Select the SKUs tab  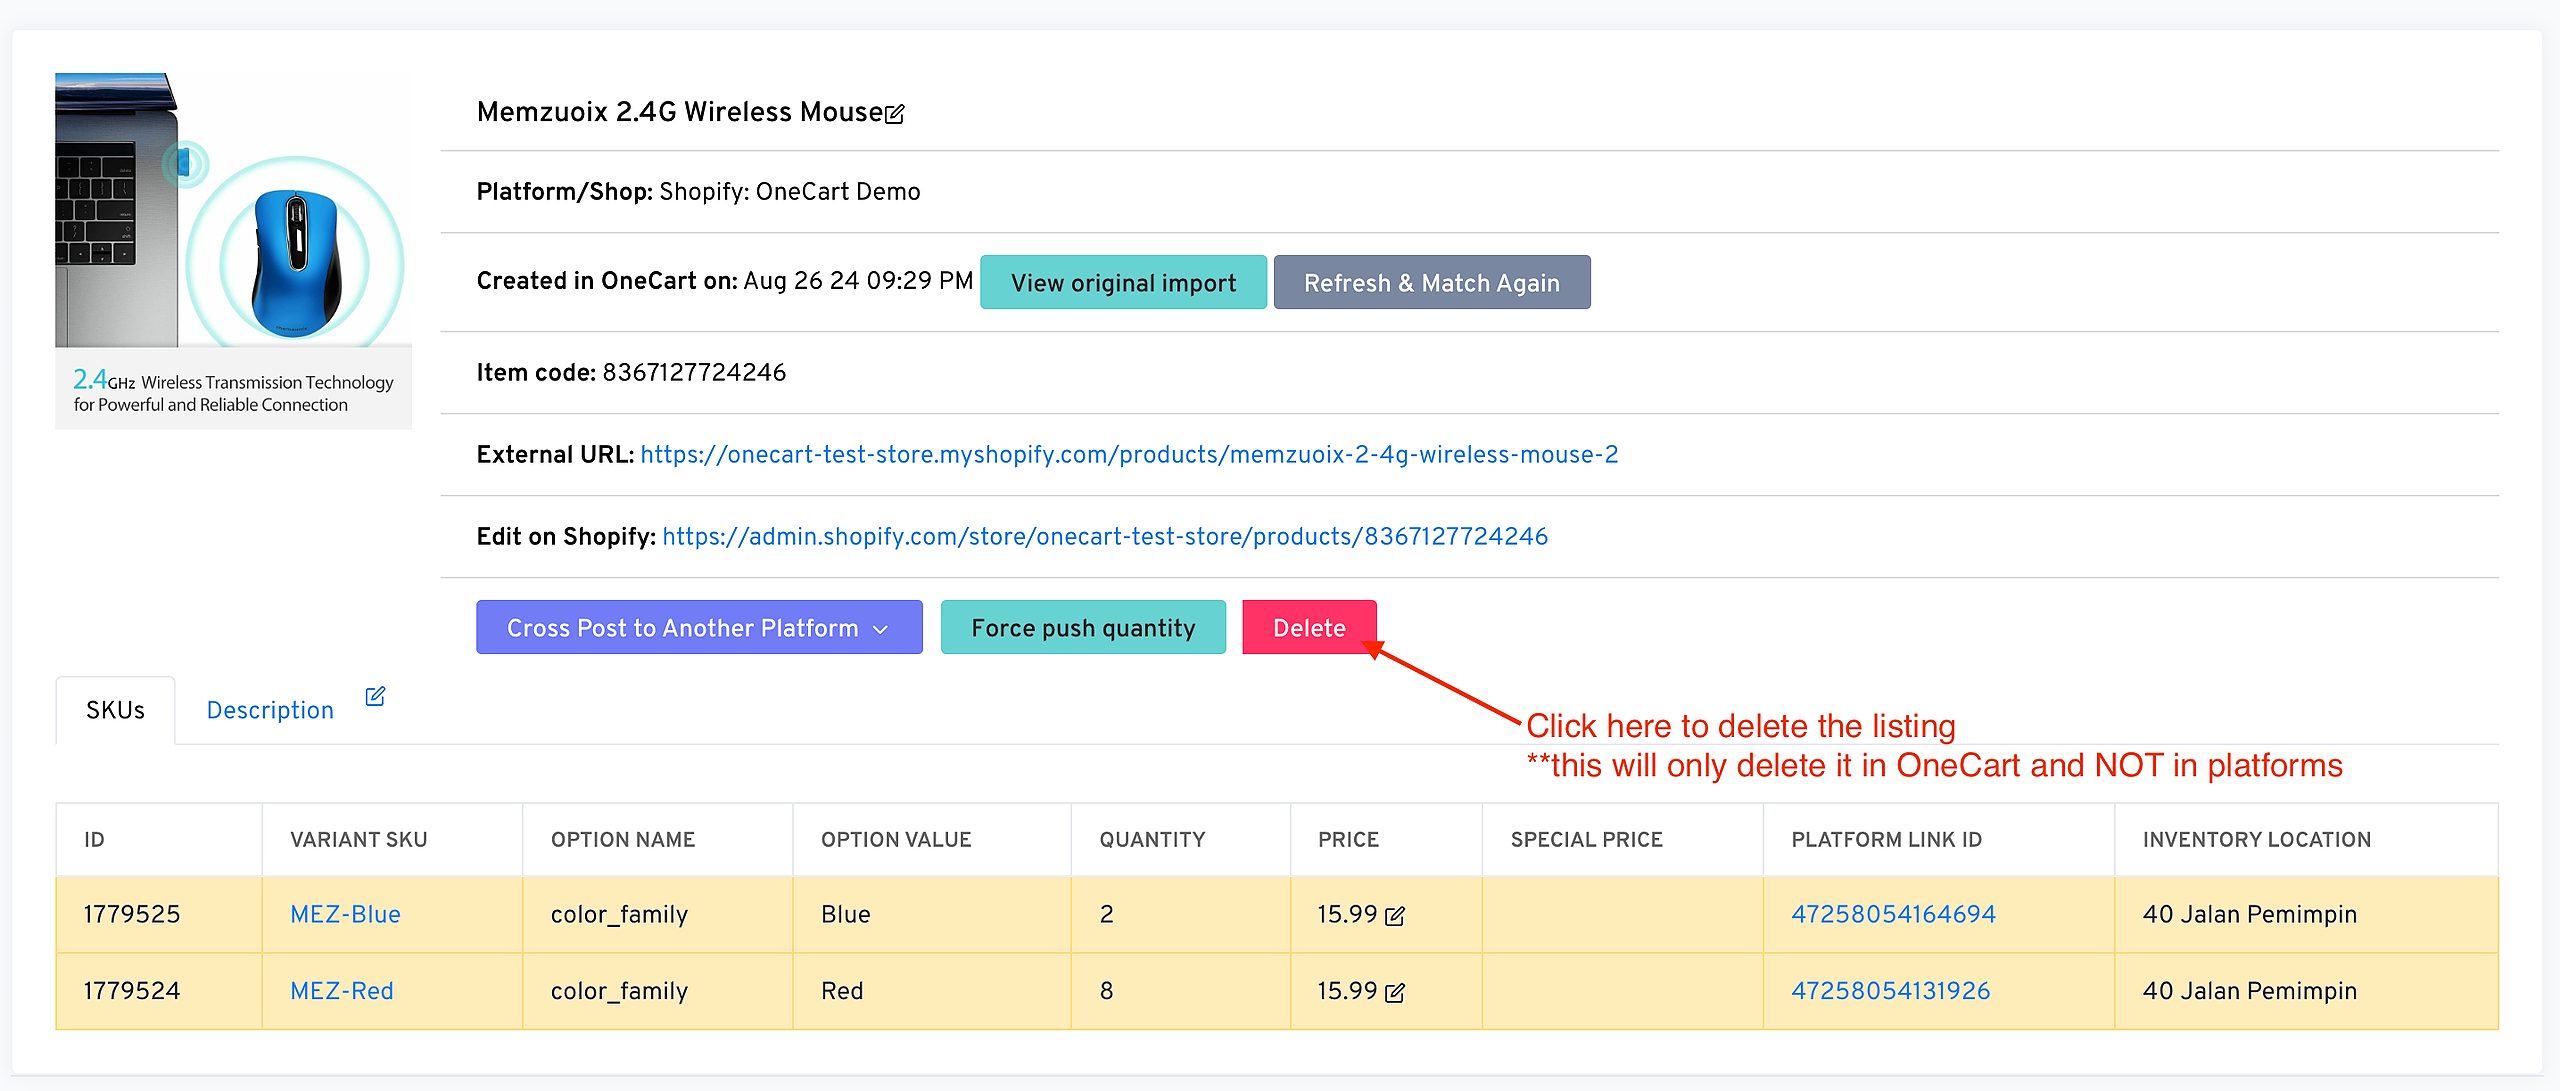point(115,710)
